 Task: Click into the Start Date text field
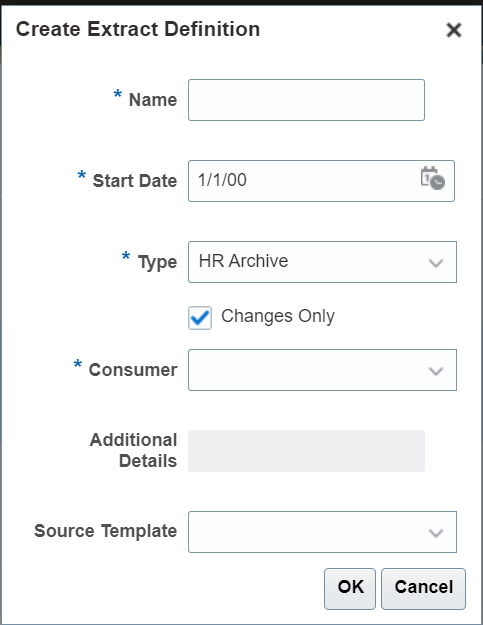tap(303, 181)
